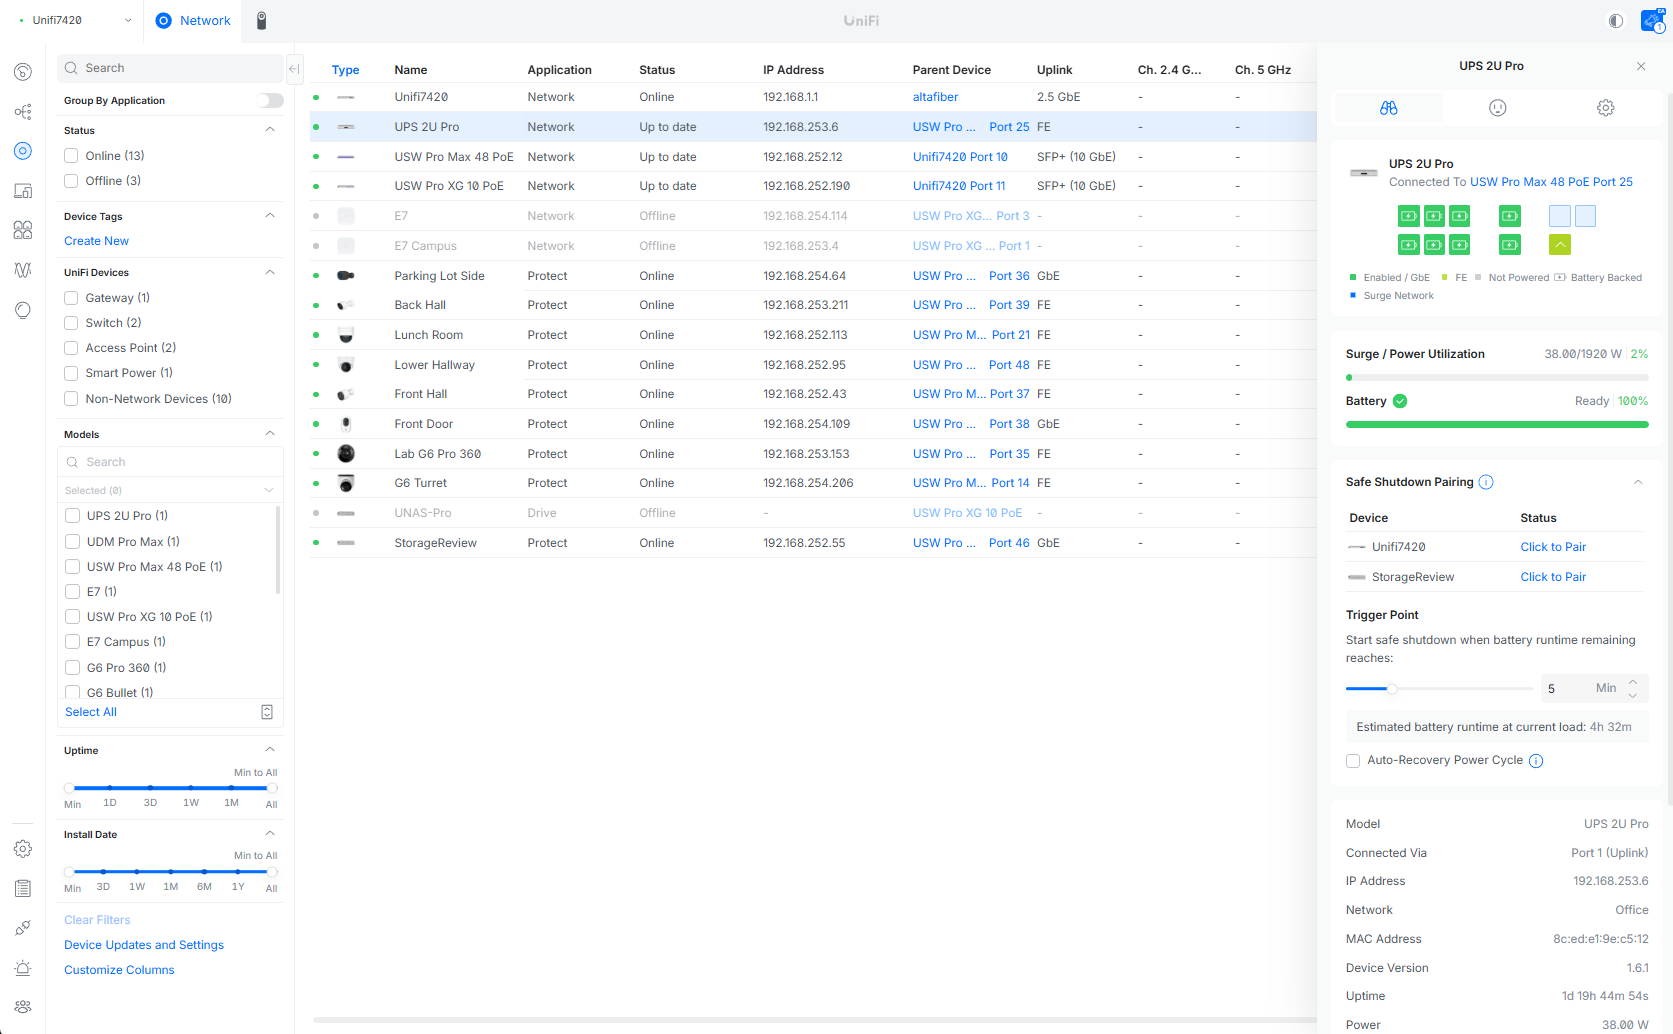Image resolution: width=1673 pixels, height=1034 pixels.
Task: Sort the table by Type column
Action: (346, 70)
